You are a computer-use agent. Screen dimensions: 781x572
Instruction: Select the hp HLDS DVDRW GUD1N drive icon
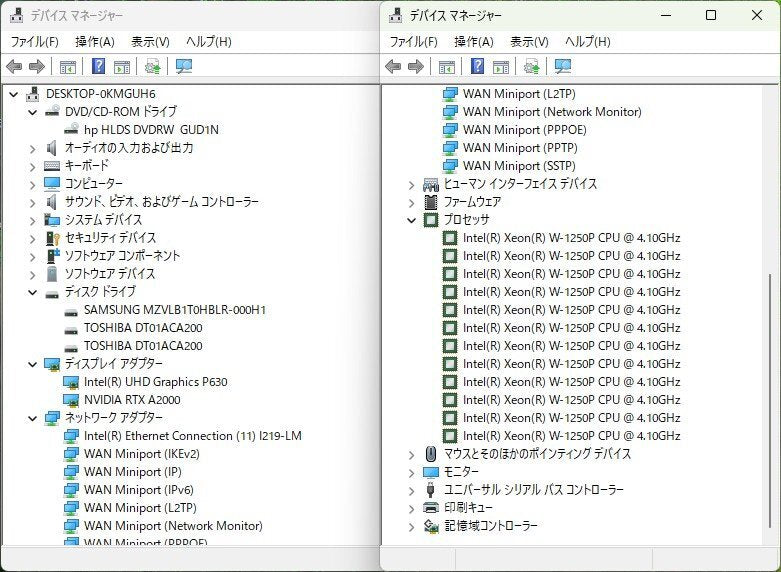click(x=71, y=129)
